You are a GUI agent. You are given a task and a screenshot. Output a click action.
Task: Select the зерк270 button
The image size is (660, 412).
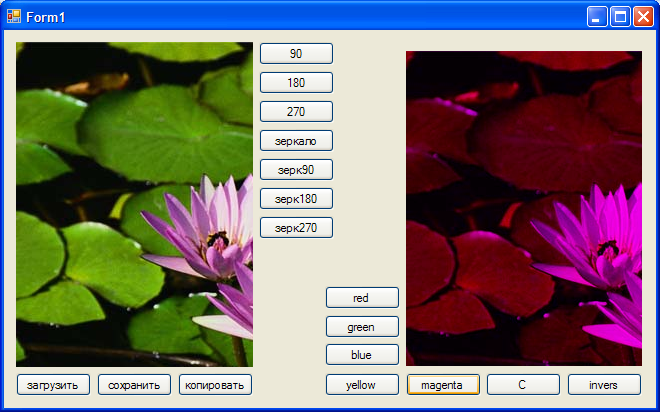(x=296, y=228)
